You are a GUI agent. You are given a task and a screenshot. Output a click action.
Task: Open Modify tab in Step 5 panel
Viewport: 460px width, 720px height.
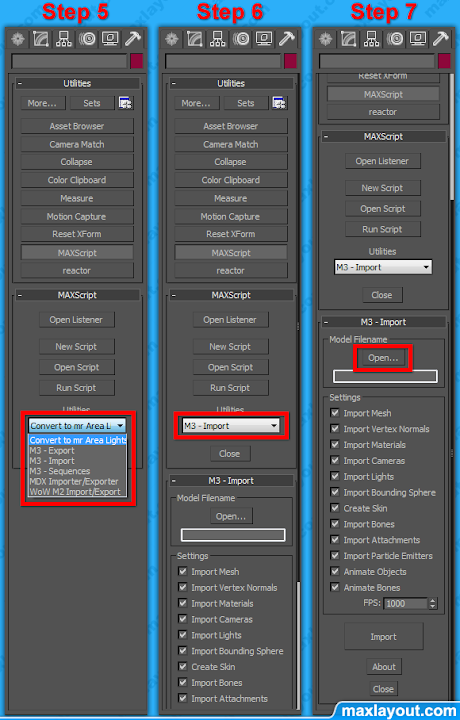pos(41,39)
